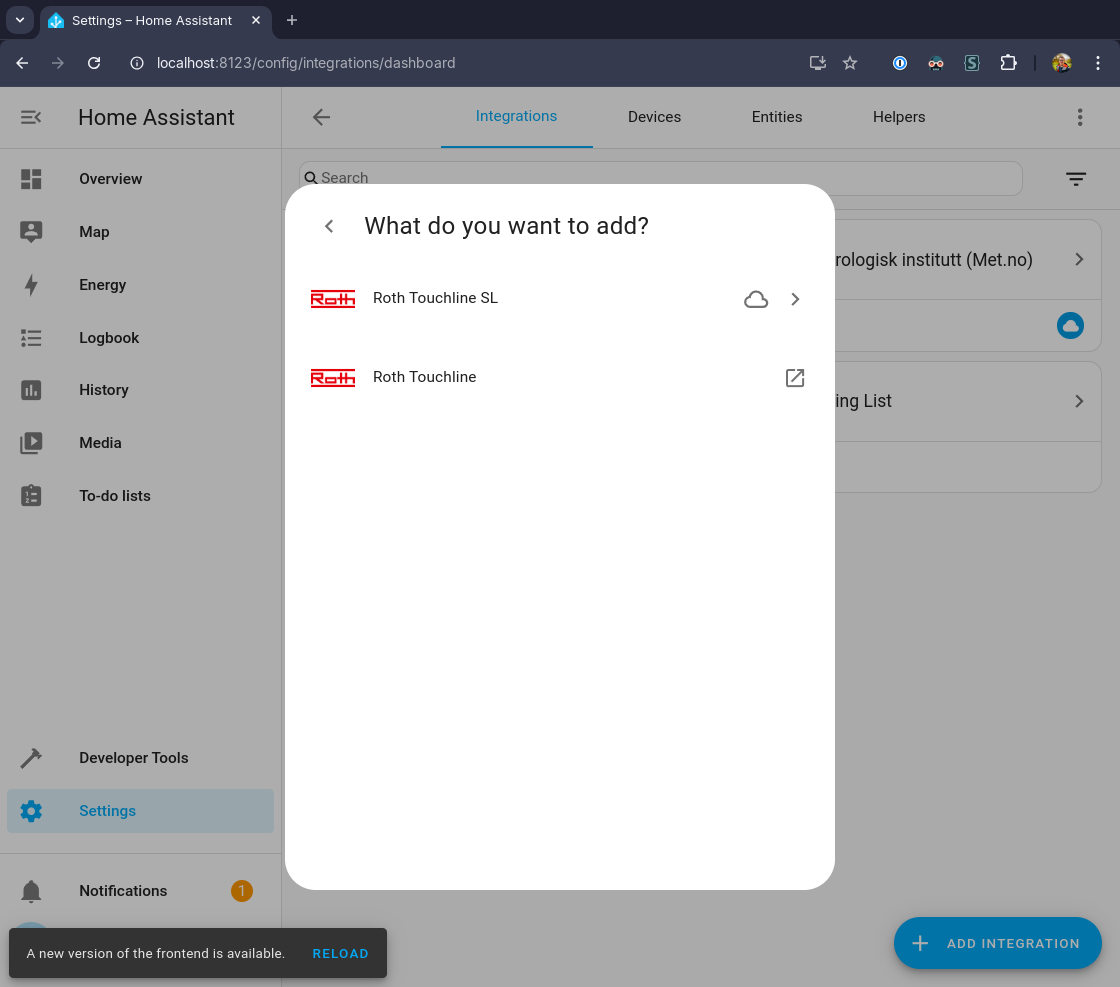Open the Helpers tab
Viewport: 1120px width, 987px height.
[x=899, y=117]
